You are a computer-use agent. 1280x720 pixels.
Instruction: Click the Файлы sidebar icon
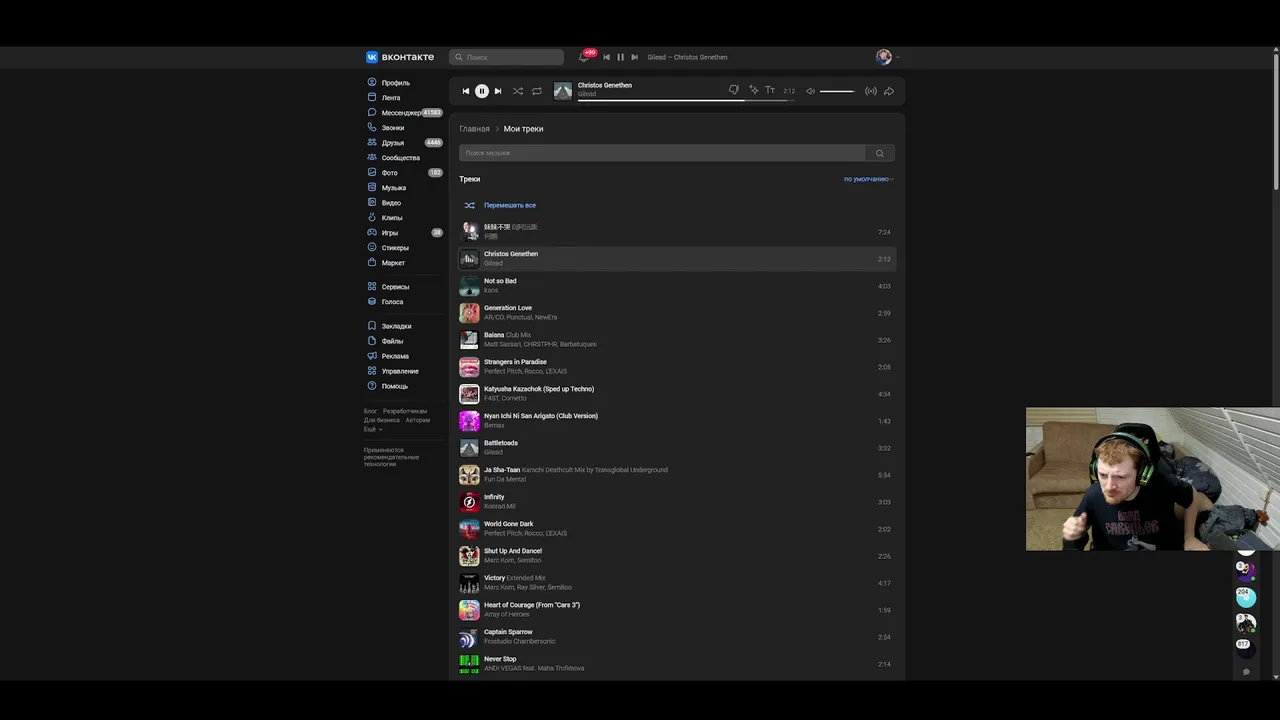pyautogui.click(x=372, y=341)
